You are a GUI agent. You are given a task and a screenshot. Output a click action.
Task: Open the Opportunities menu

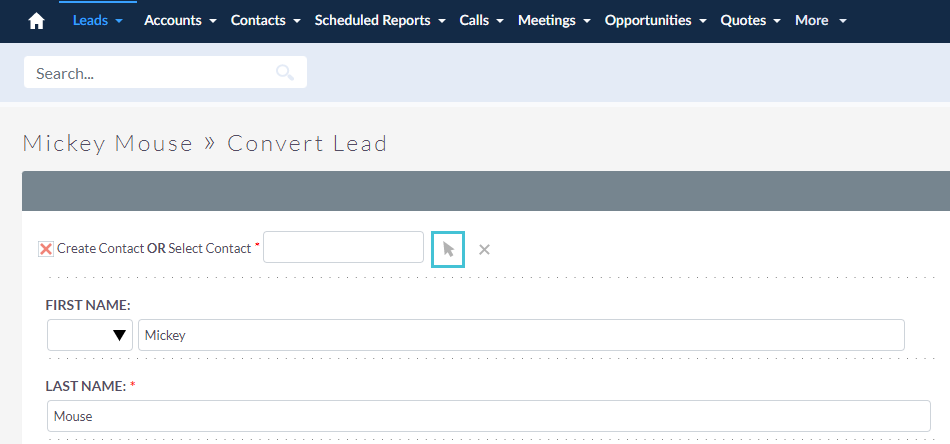pyautogui.click(x=656, y=21)
